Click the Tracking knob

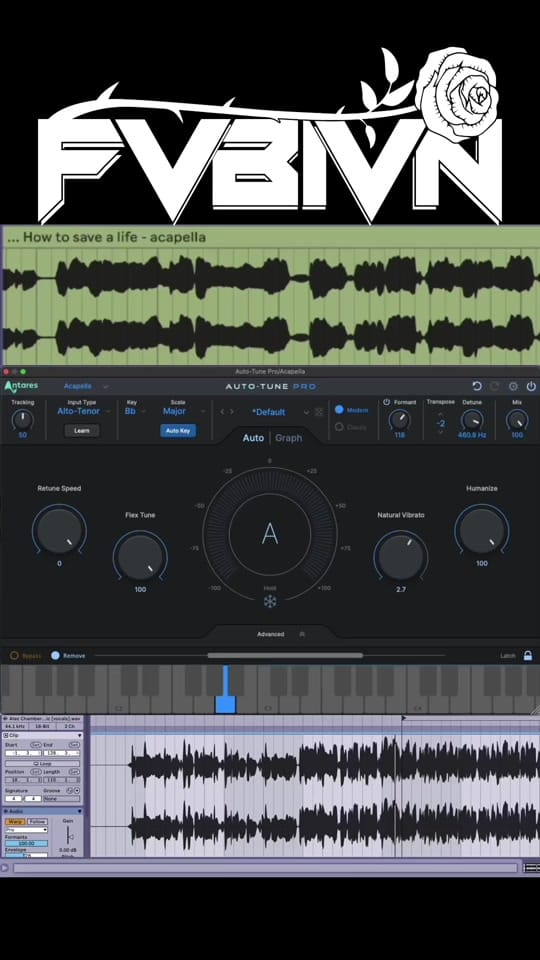pos(23,419)
